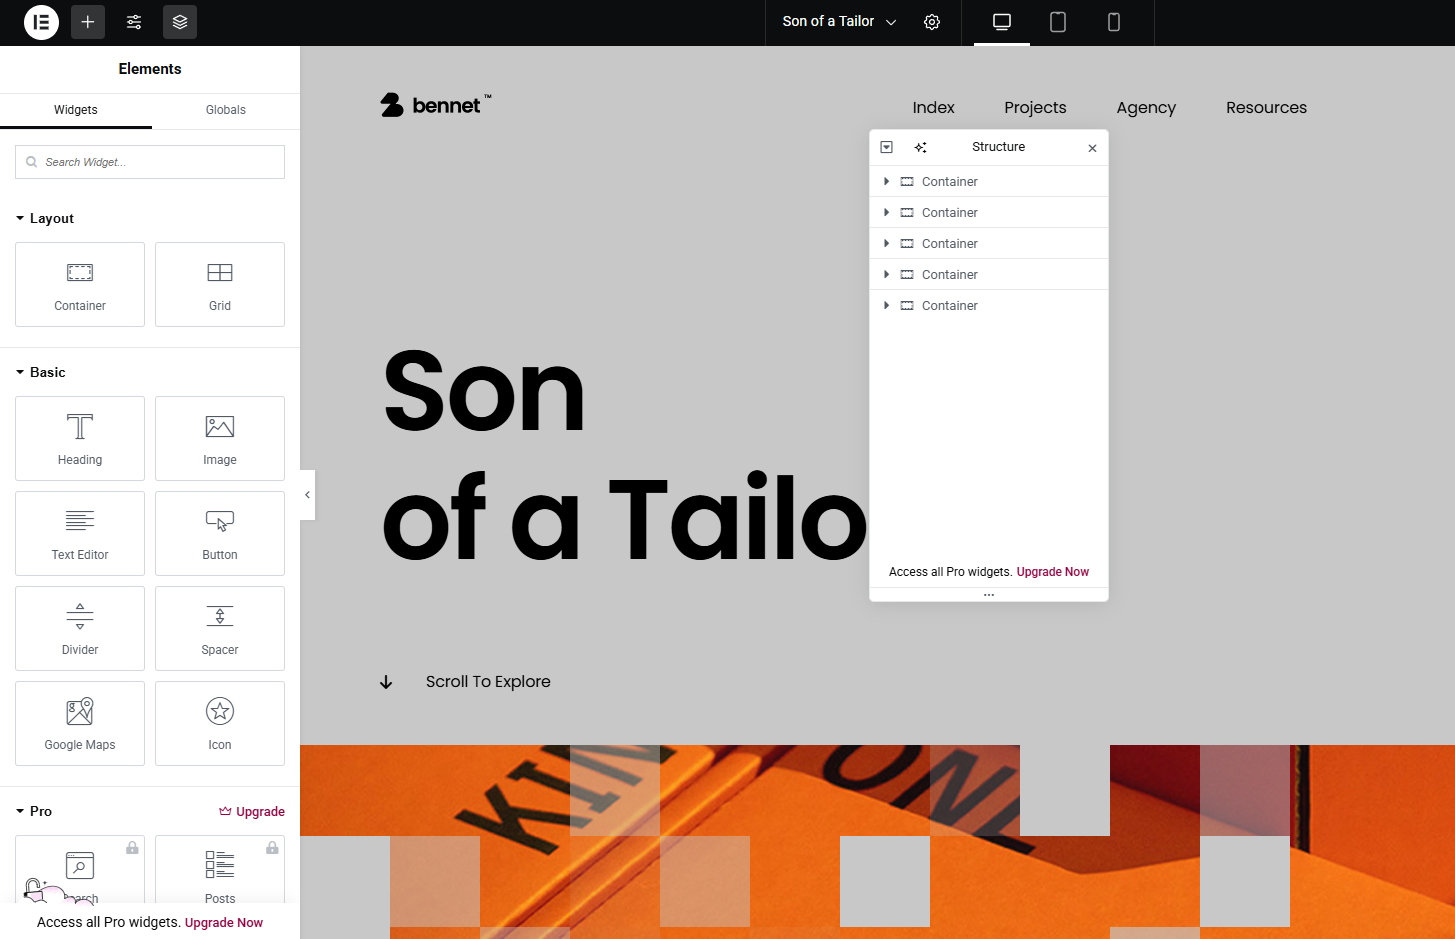Select desktop preview mode
This screenshot has width=1455, height=939.
click(1001, 22)
